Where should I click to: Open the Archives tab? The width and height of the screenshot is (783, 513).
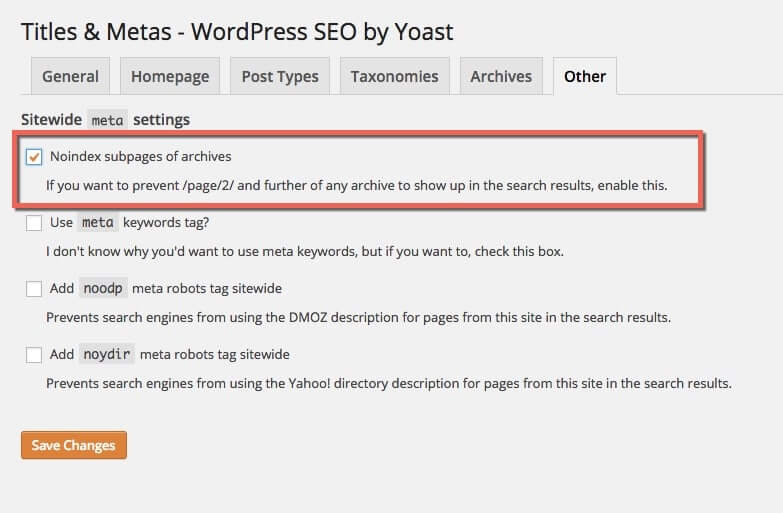(501, 76)
